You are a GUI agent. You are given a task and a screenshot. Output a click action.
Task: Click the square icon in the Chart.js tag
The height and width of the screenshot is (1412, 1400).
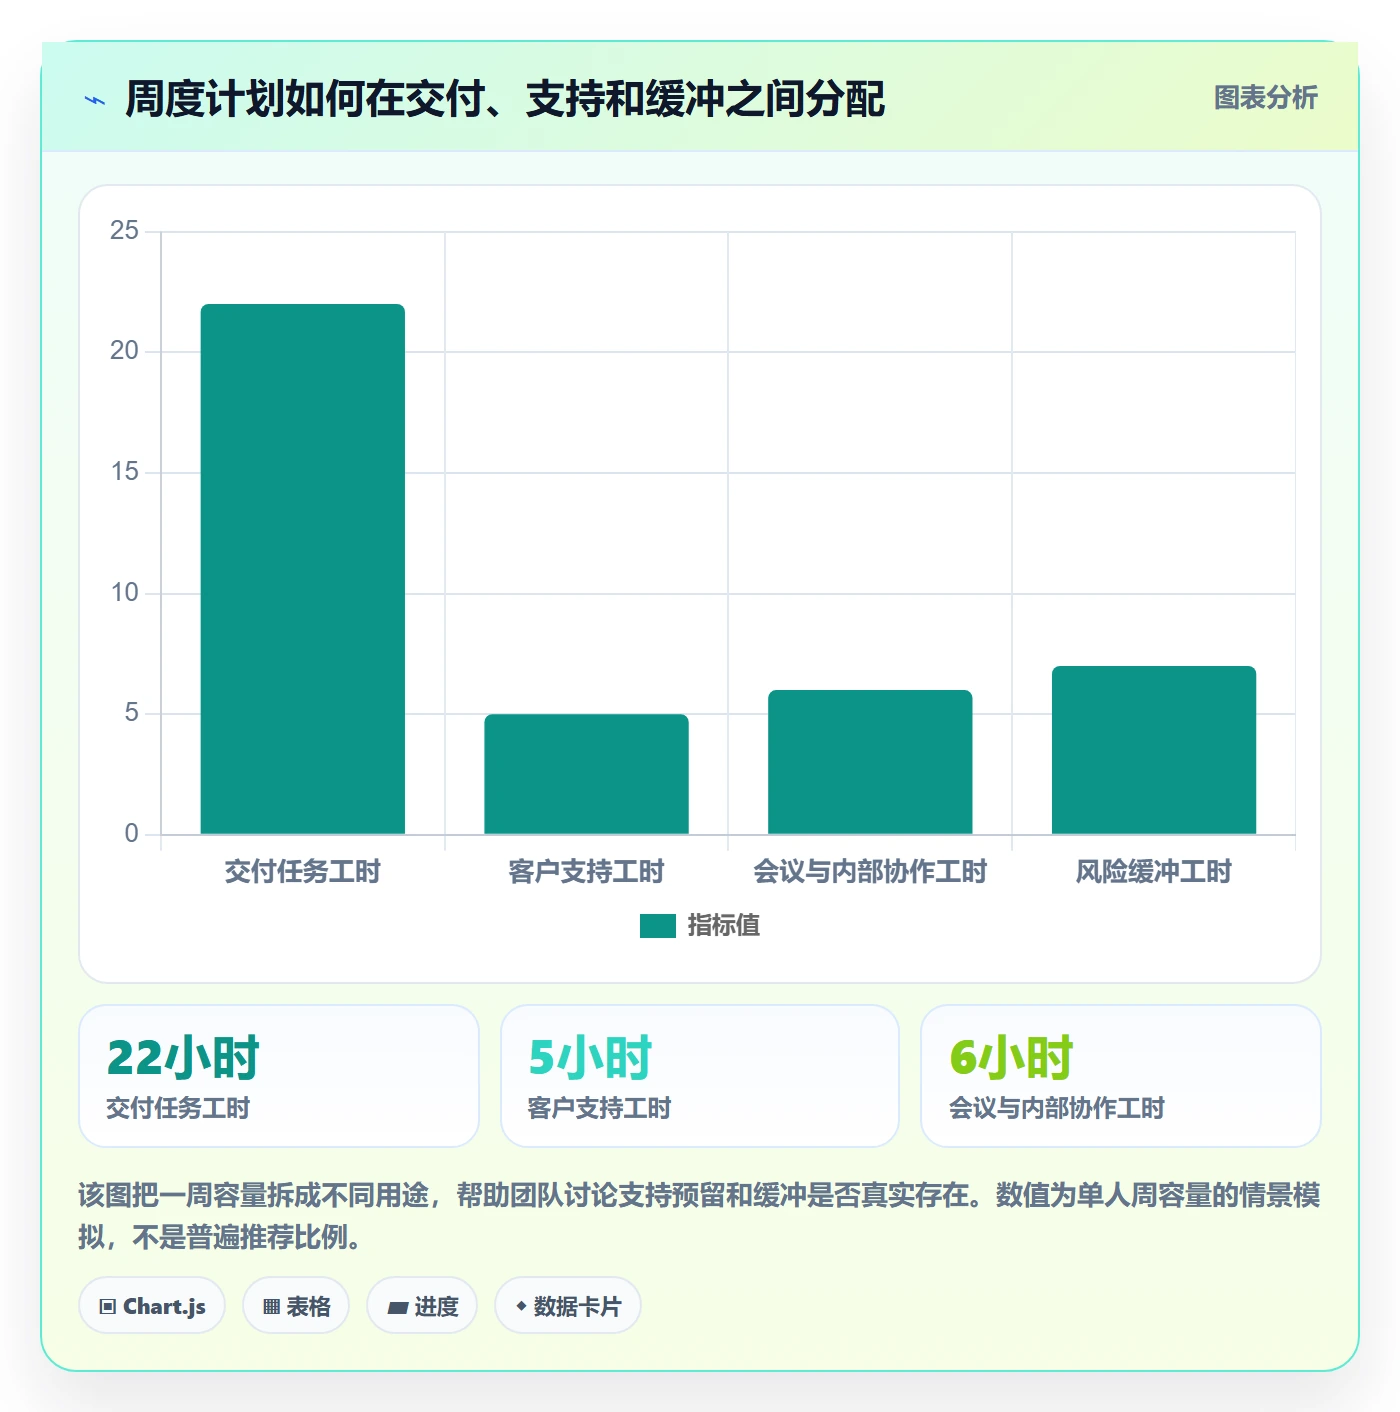(x=108, y=1307)
